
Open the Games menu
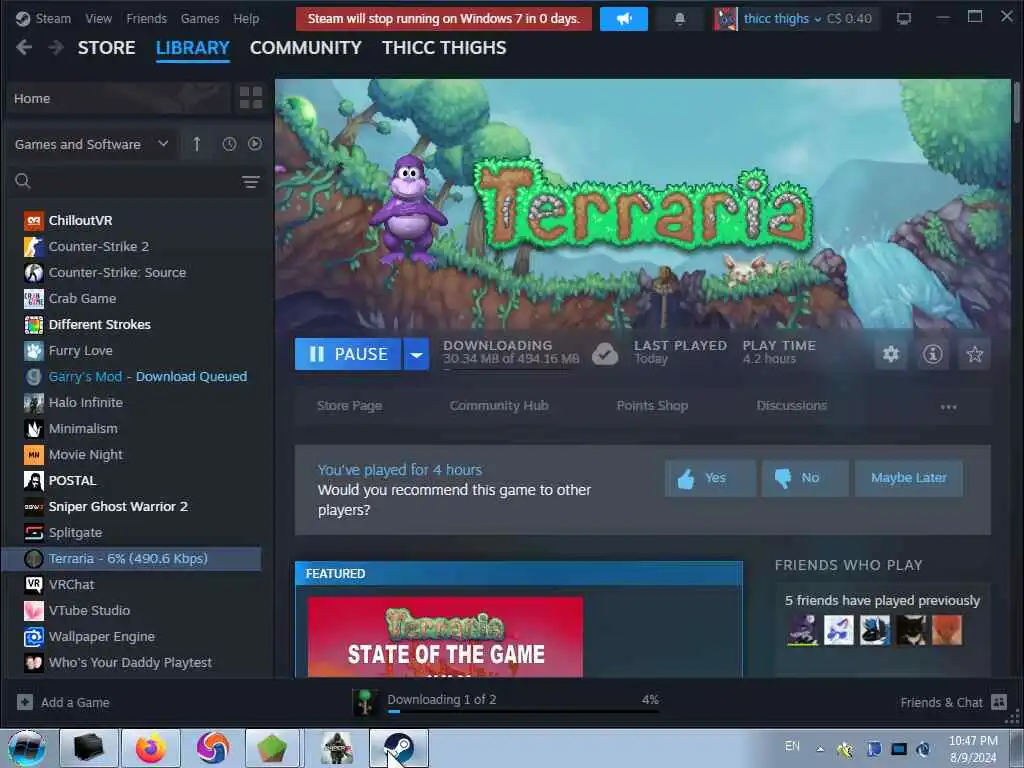(200, 19)
